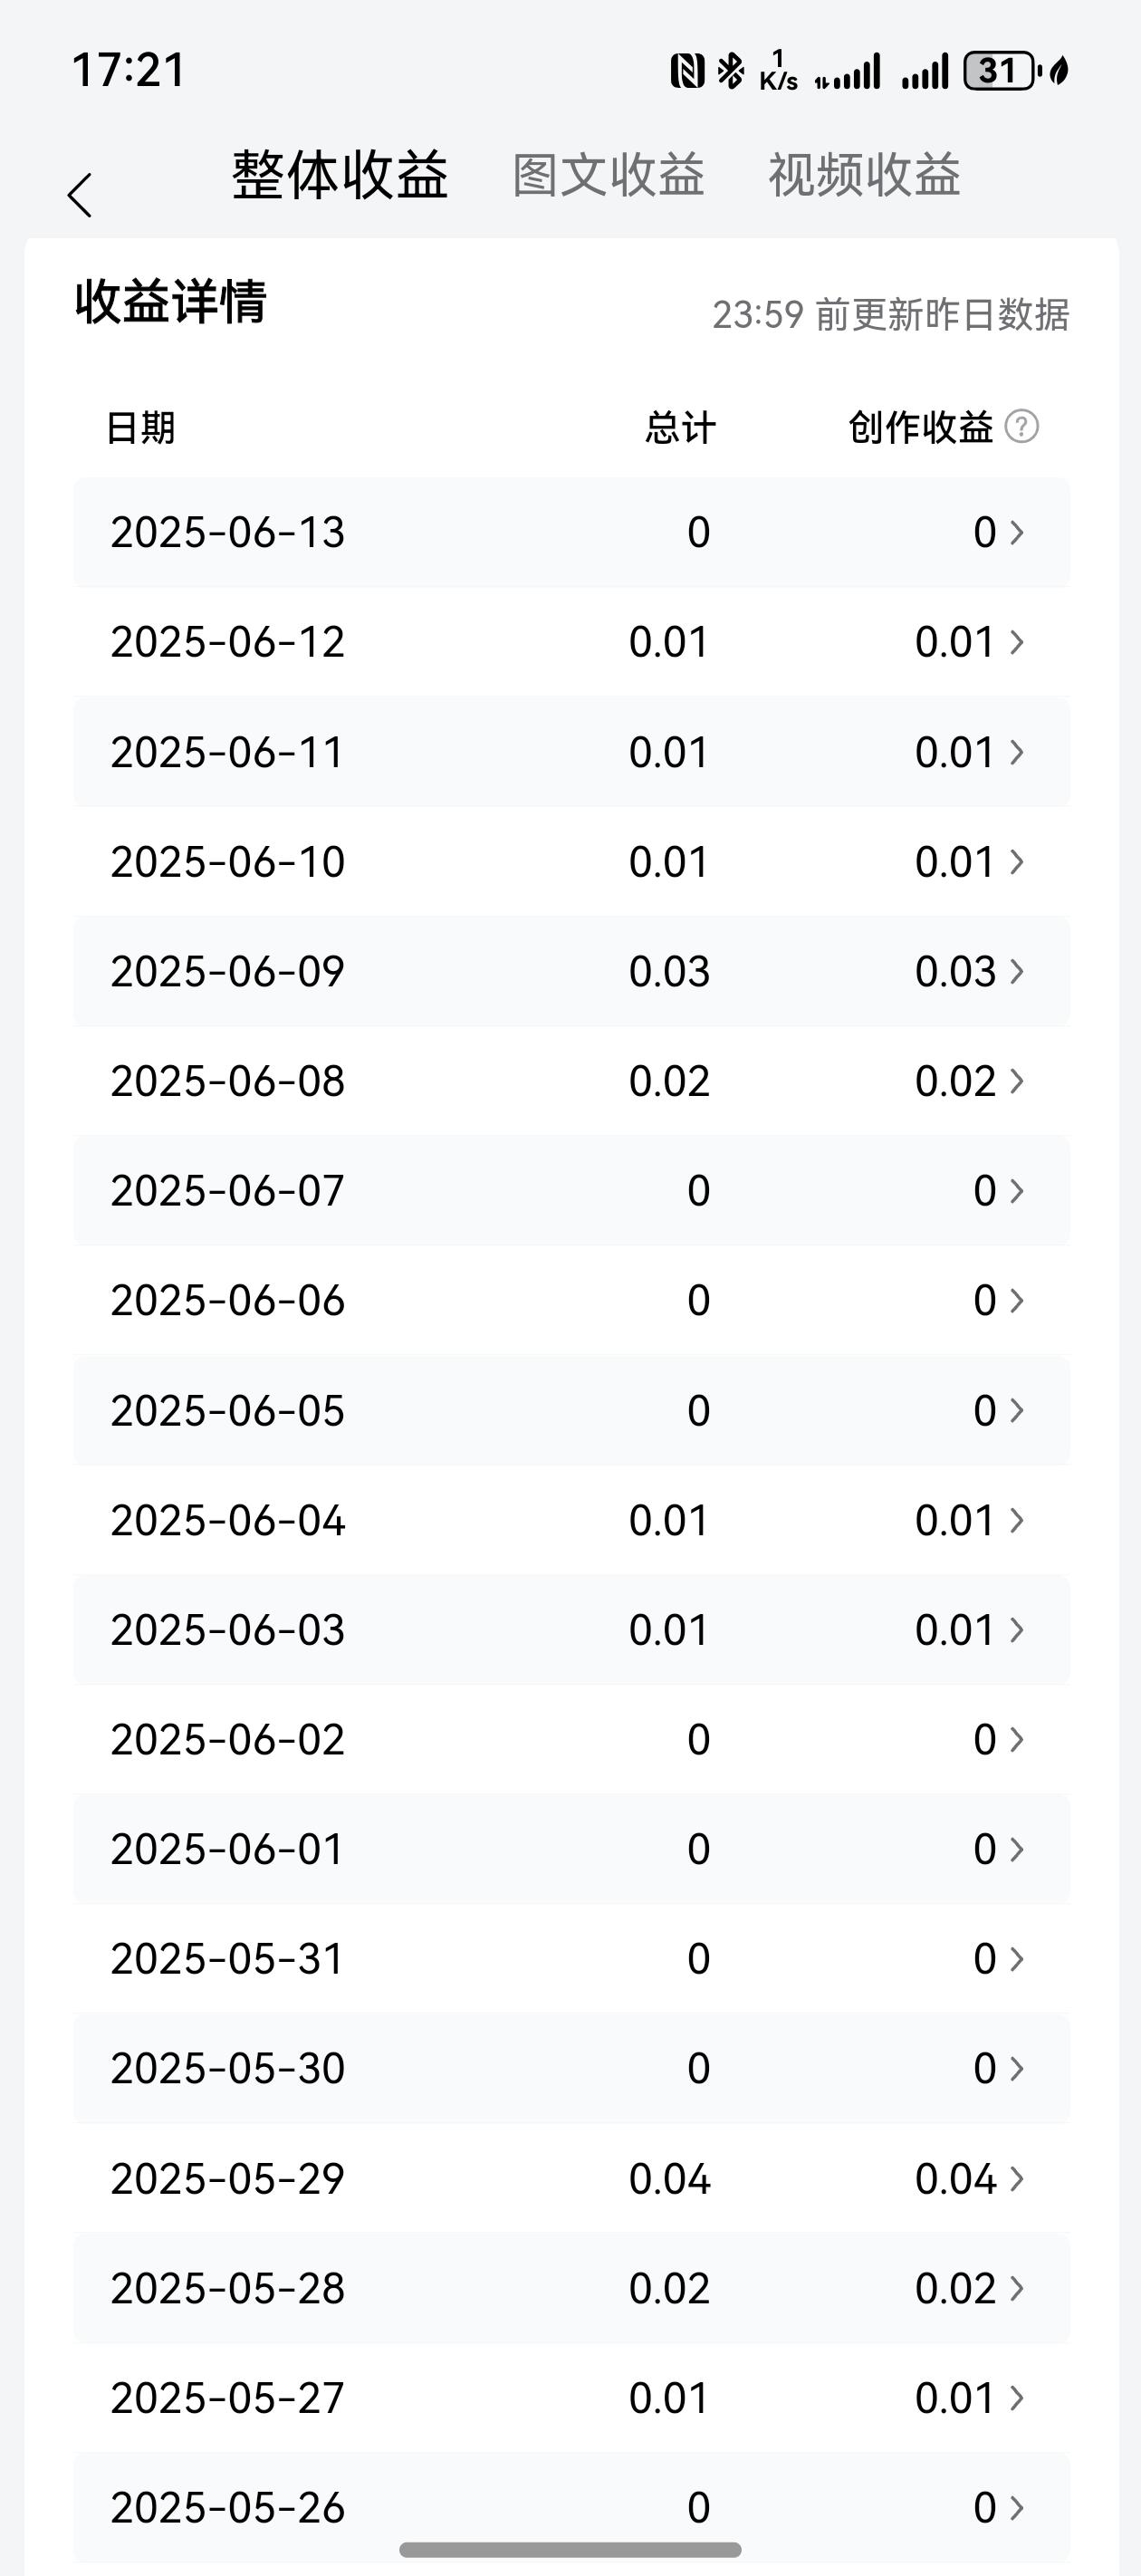Tap the first signal strength bars icon
This screenshot has width=1141, height=2576.
point(848,71)
